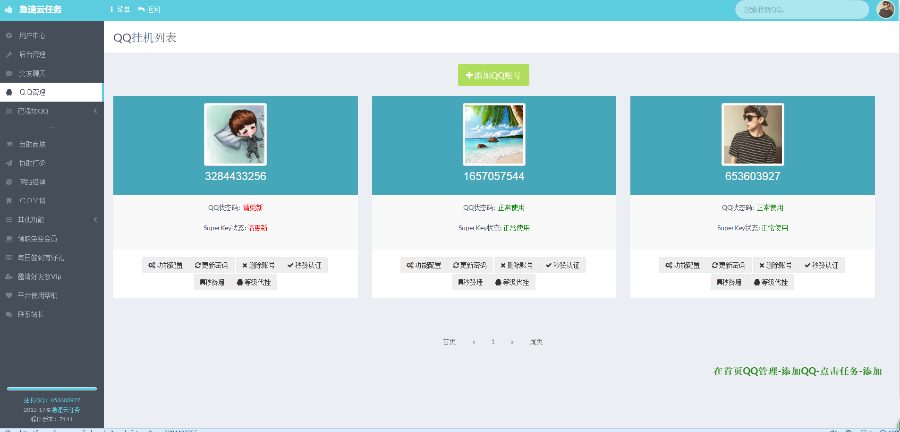Open 用户中心 gear item in sidebar

click(x=52, y=36)
